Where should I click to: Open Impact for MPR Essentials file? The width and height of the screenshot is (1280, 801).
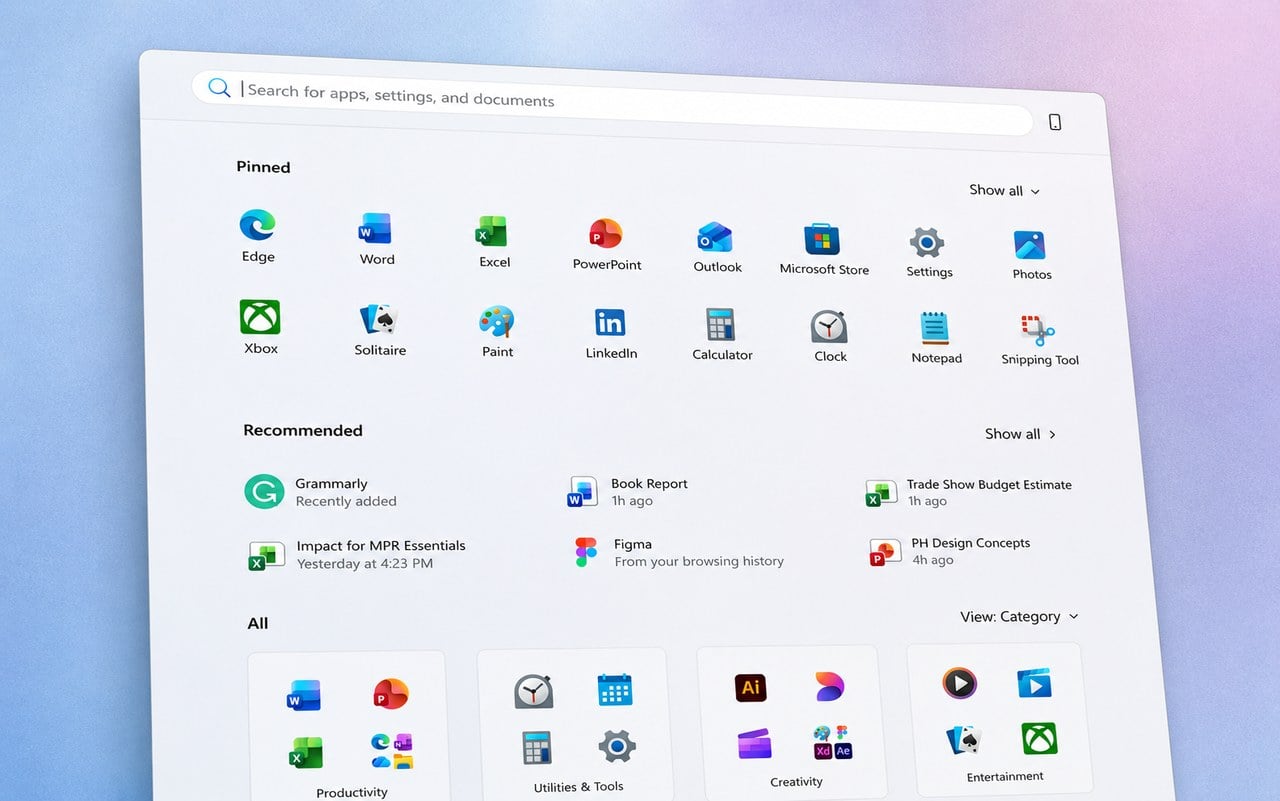pyautogui.click(x=357, y=554)
